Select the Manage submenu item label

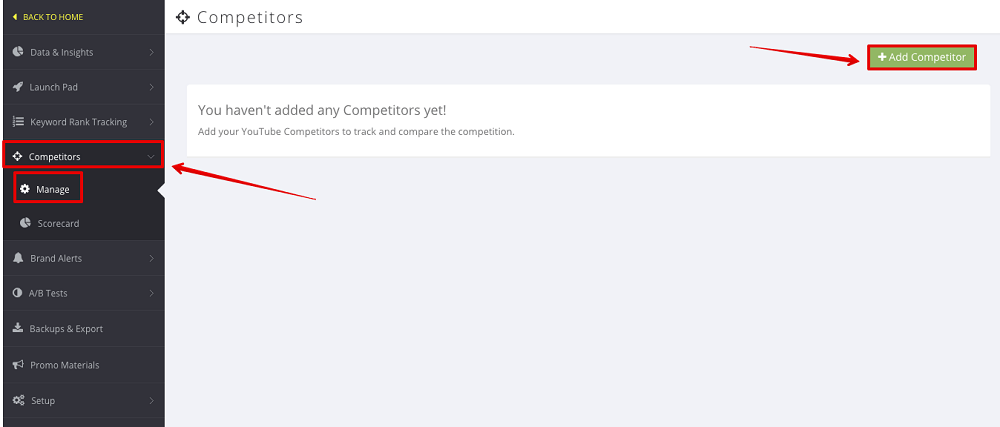pos(53,189)
